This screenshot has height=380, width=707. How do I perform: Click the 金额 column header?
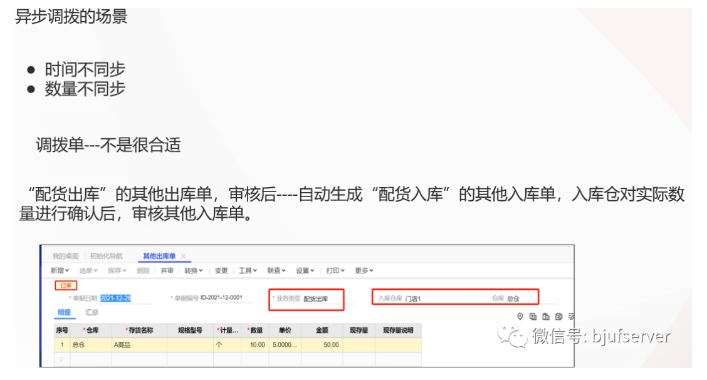coord(322,330)
